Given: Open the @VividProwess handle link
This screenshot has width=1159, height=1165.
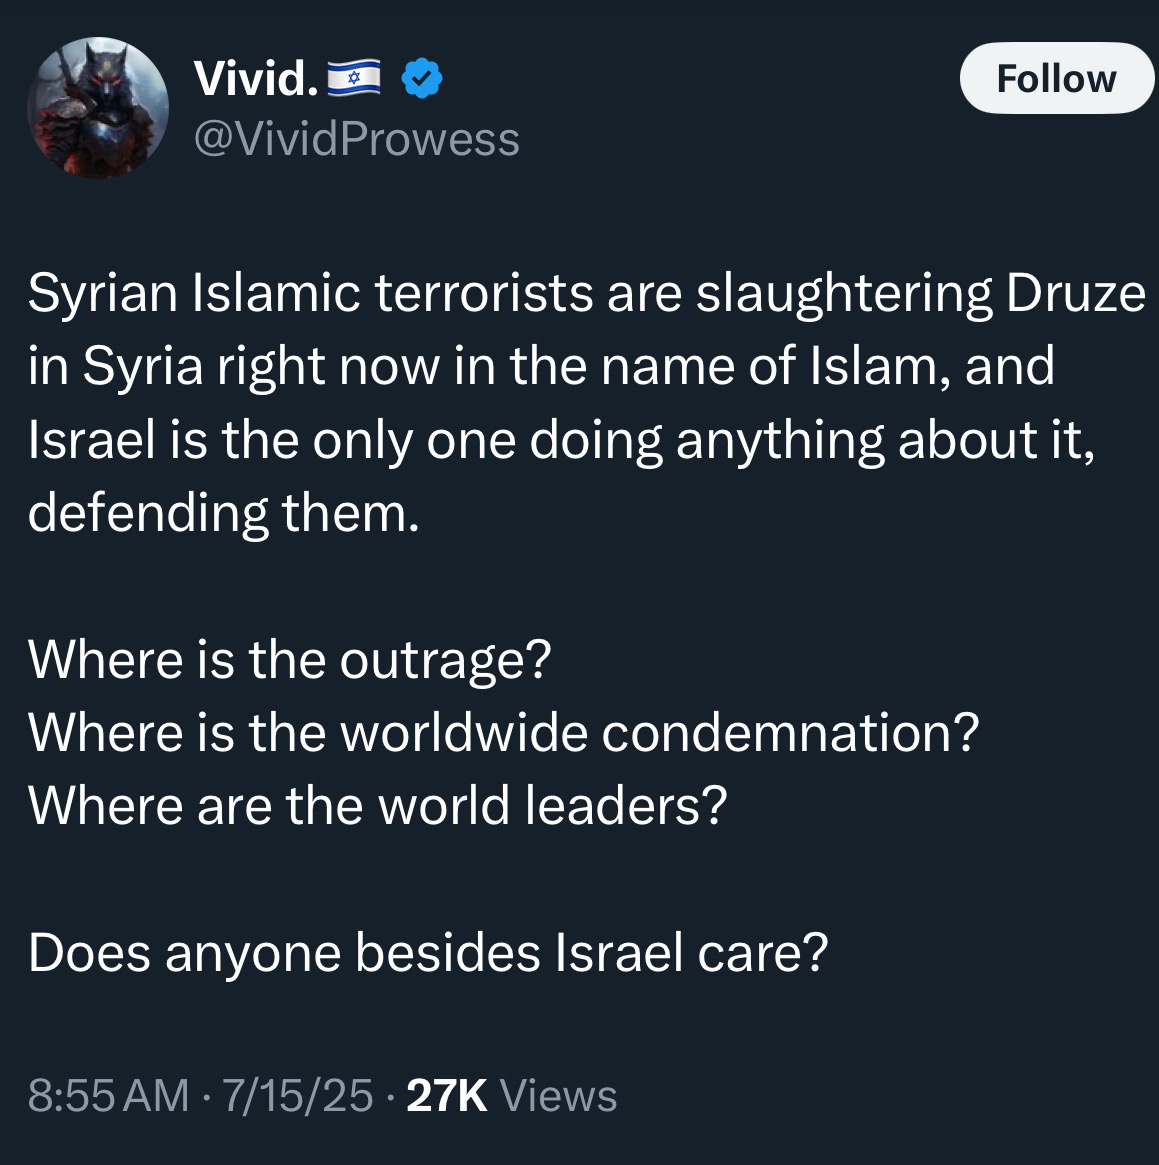Looking at the screenshot, I should tap(357, 139).
